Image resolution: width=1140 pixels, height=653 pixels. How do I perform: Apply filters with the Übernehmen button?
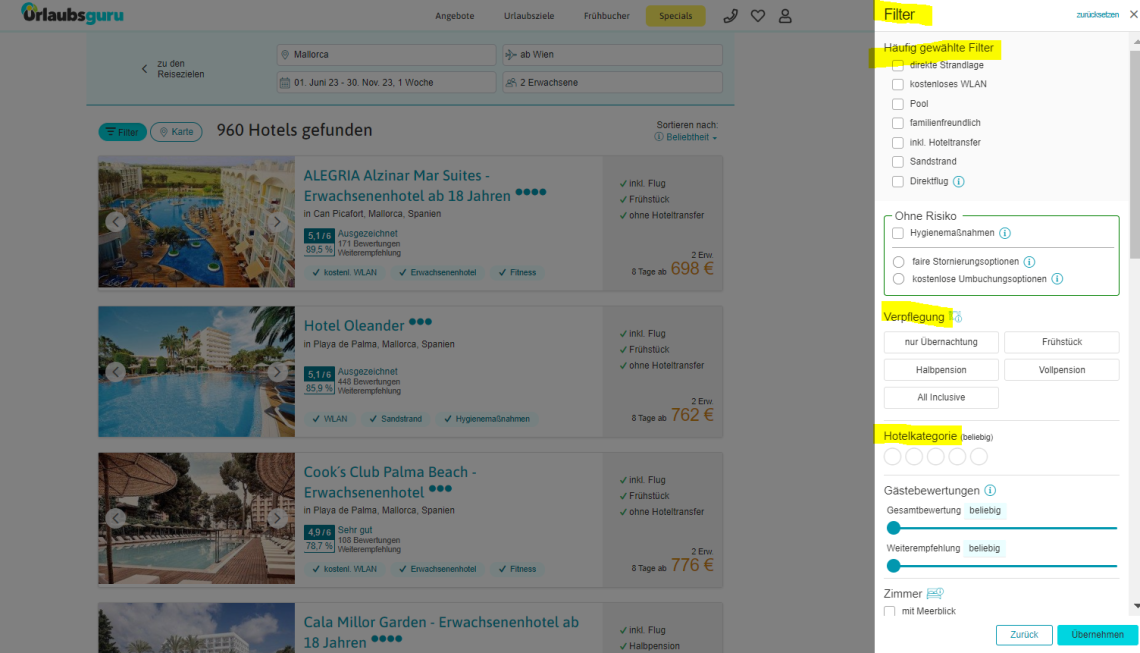point(1097,634)
